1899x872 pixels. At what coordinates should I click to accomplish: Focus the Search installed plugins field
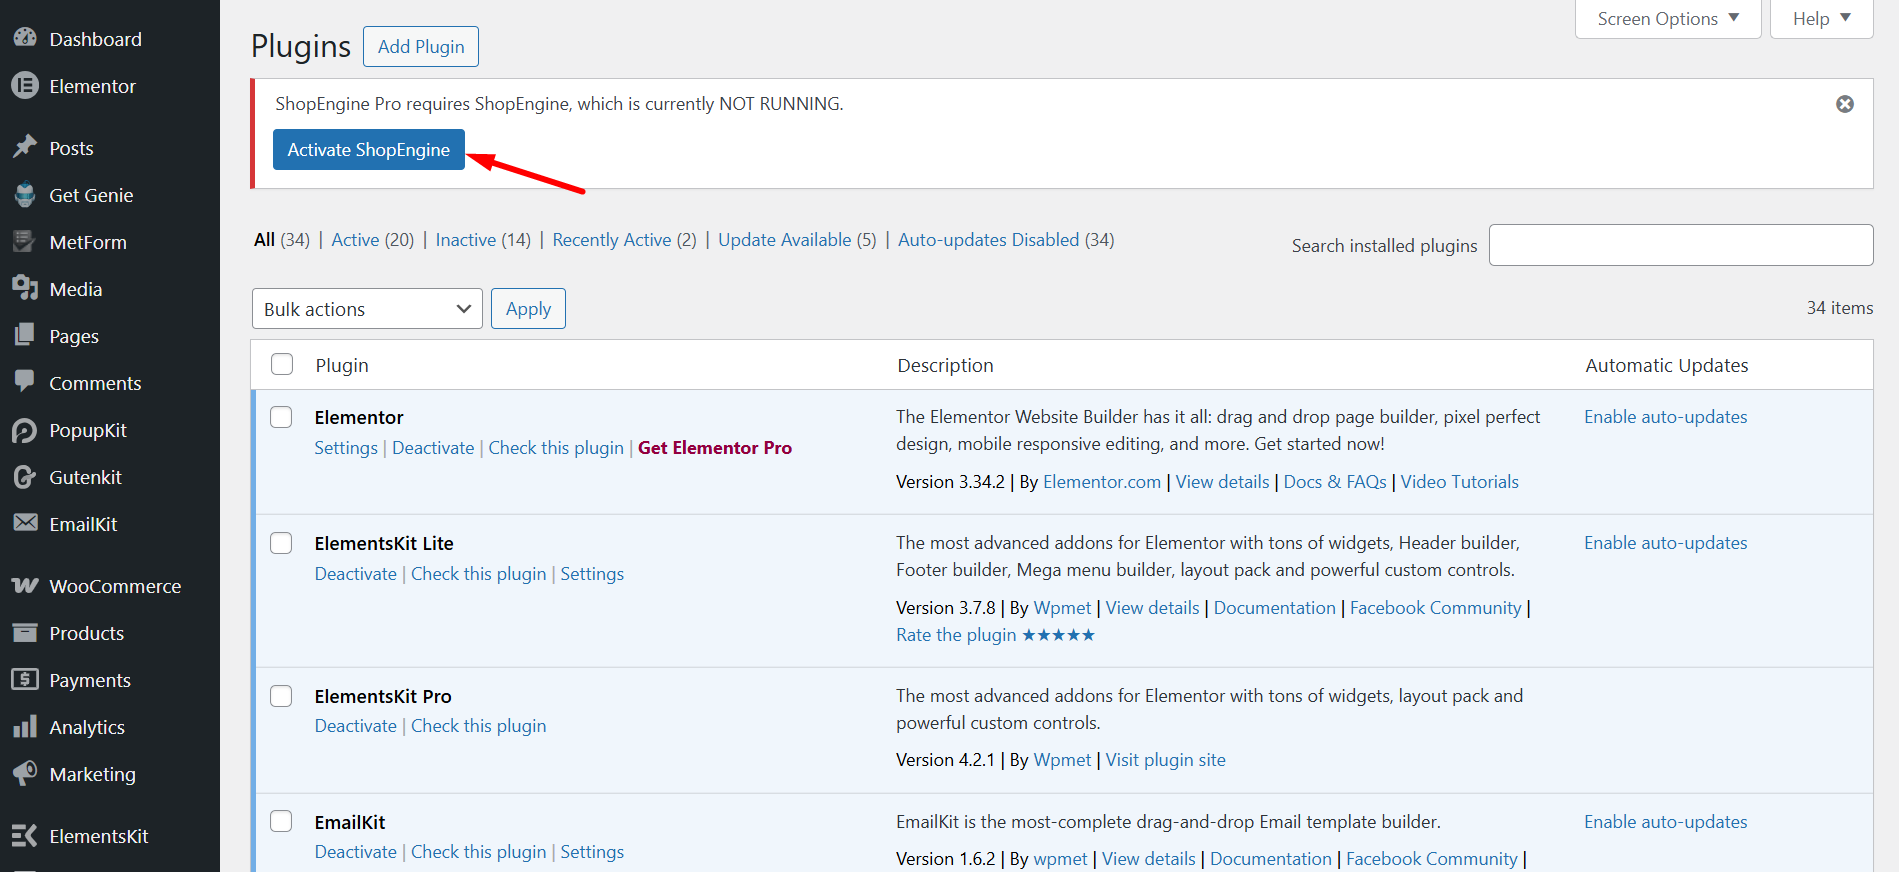(x=1681, y=245)
